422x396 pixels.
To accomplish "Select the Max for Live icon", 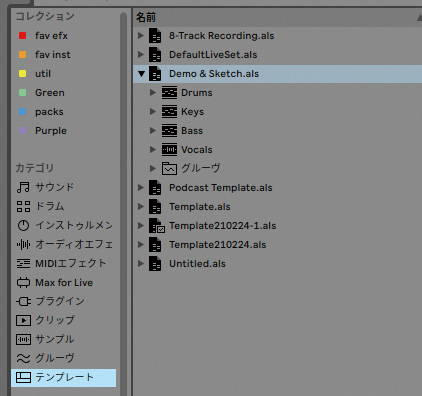I will pos(23,283).
